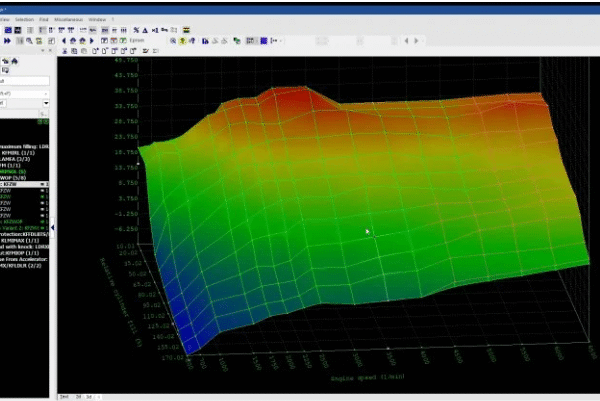Click the second up arrow icon before right arrow
The height and width of the screenshot is (401, 600).
click(x=82, y=41)
